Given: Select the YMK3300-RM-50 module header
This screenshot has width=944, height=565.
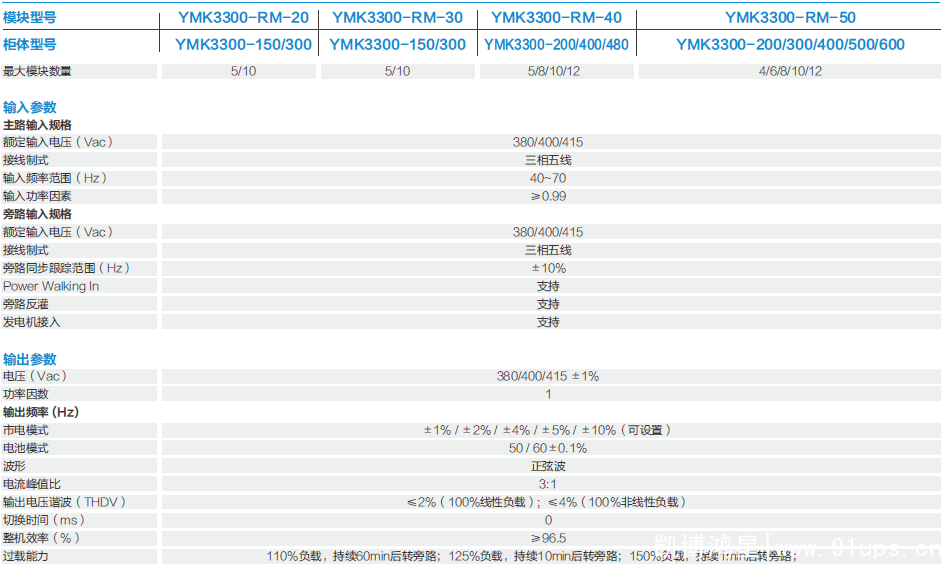Looking at the screenshot, I should (x=790, y=17).
